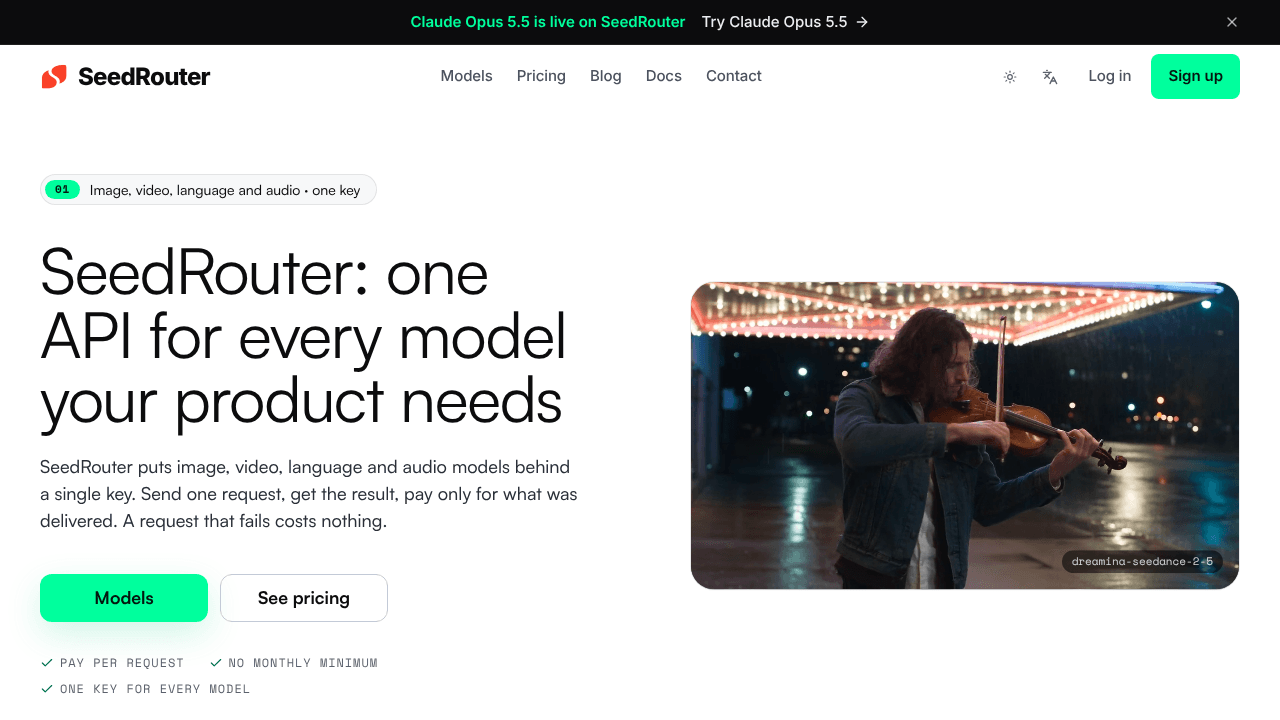Select Contact in the top navigation
The height and width of the screenshot is (720, 1280).
[734, 76]
